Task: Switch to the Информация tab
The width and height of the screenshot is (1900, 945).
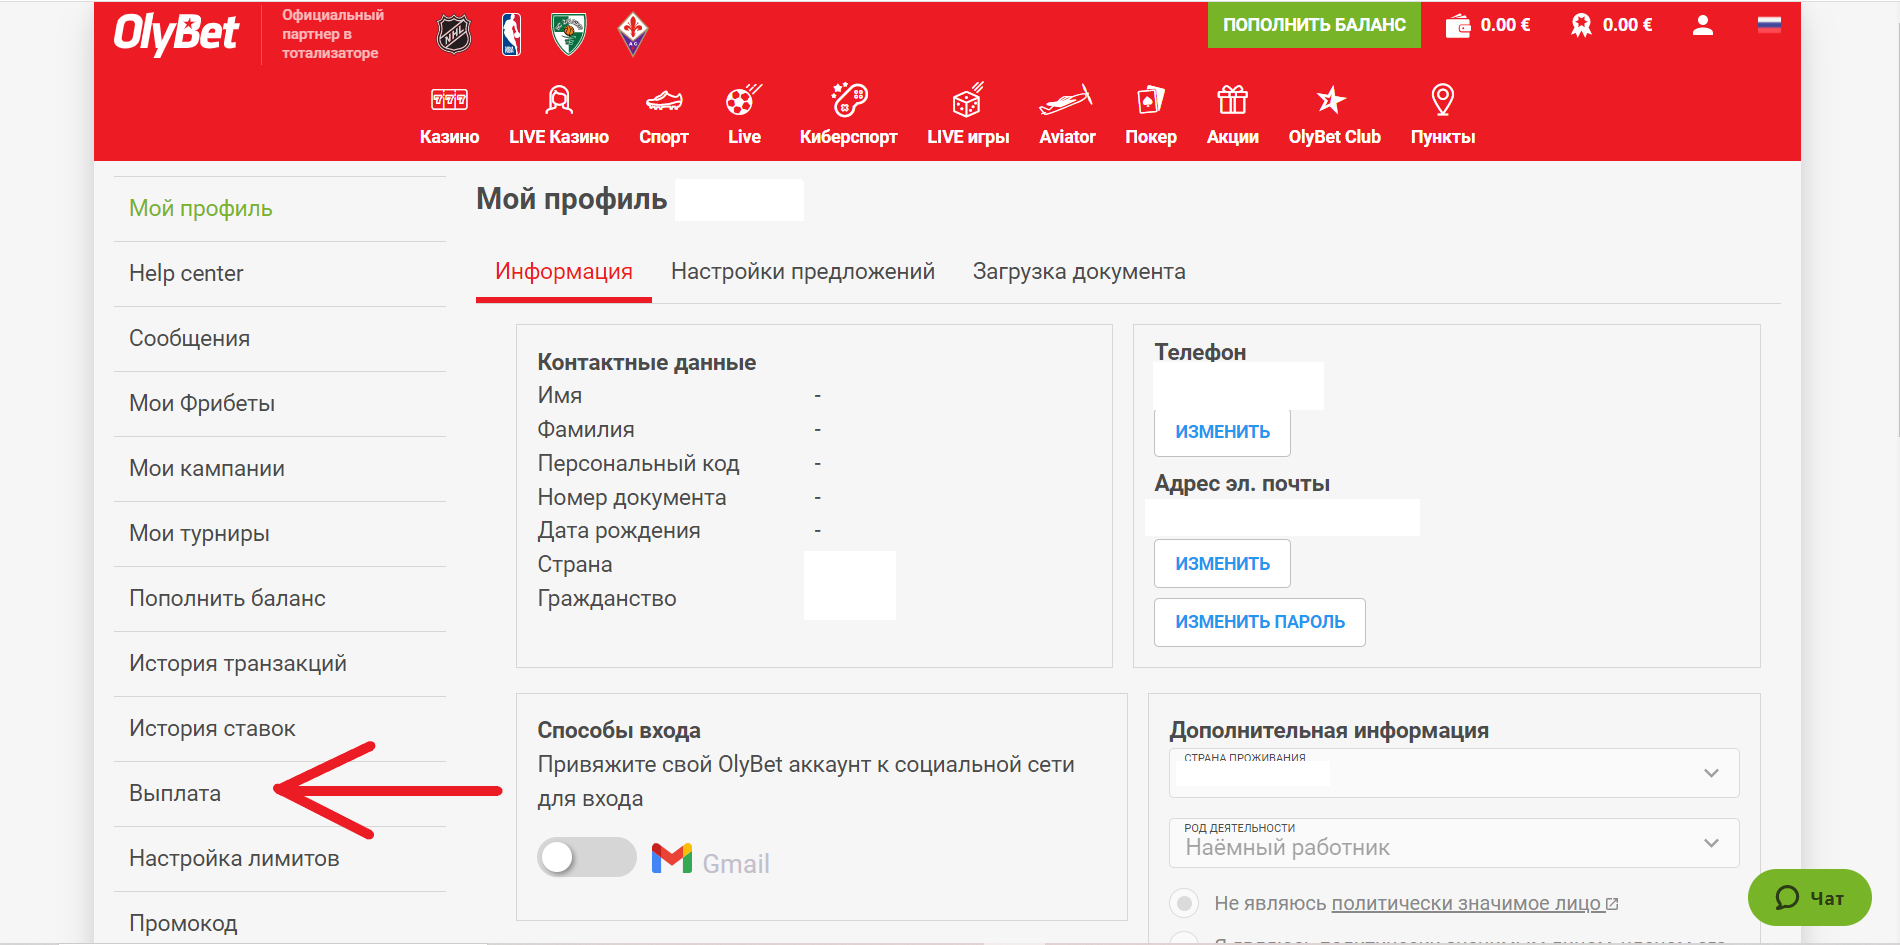Action: click(x=564, y=272)
